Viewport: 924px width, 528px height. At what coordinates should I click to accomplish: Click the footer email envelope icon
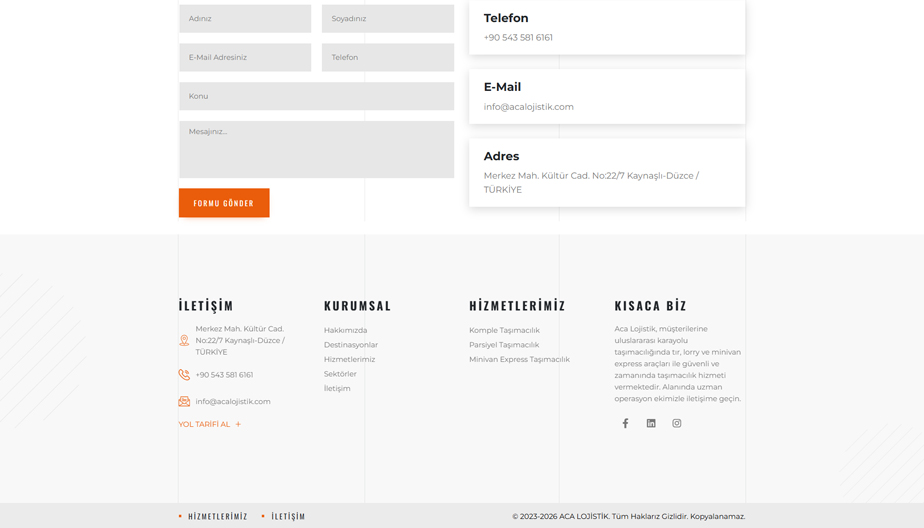coord(184,401)
